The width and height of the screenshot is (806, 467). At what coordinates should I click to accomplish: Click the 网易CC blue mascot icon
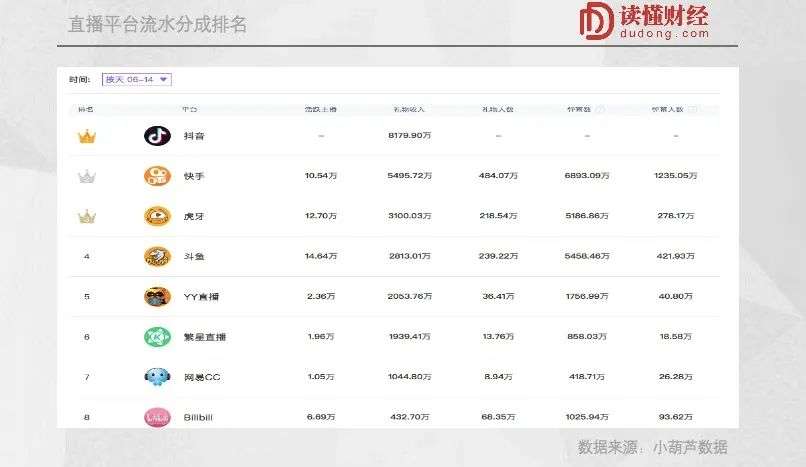[157, 377]
